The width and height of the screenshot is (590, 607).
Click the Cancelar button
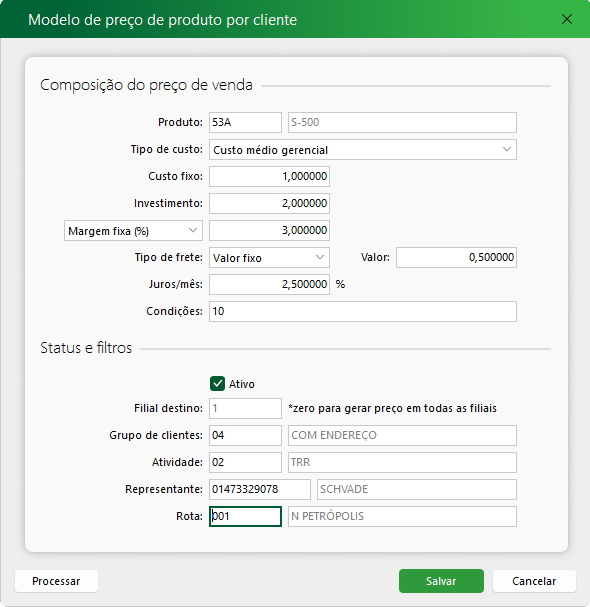click(534, 581)
